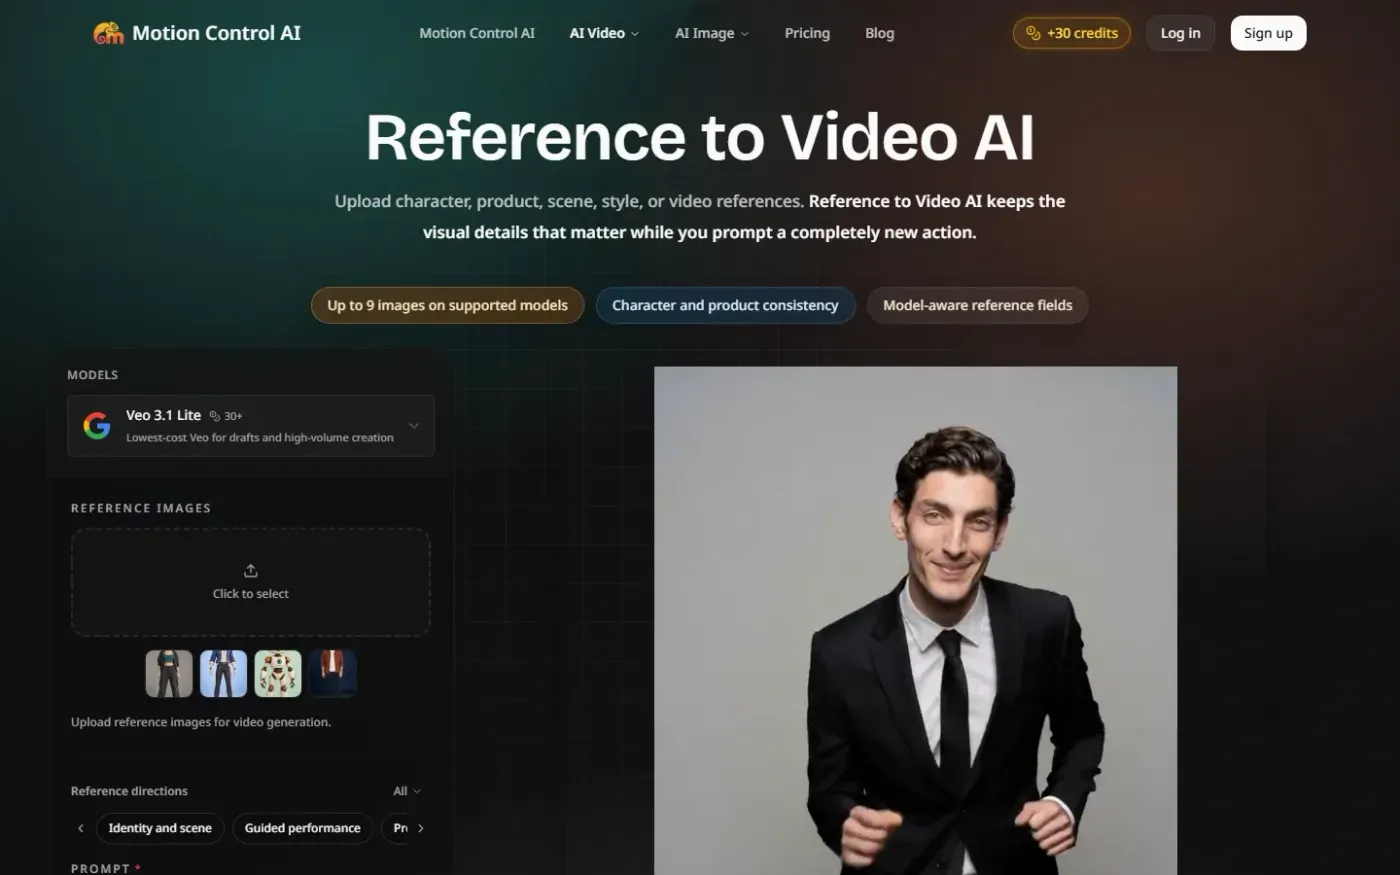1400x875 pixels.
Task: Click the Sign up button
Action: [x=1268, y=33]
